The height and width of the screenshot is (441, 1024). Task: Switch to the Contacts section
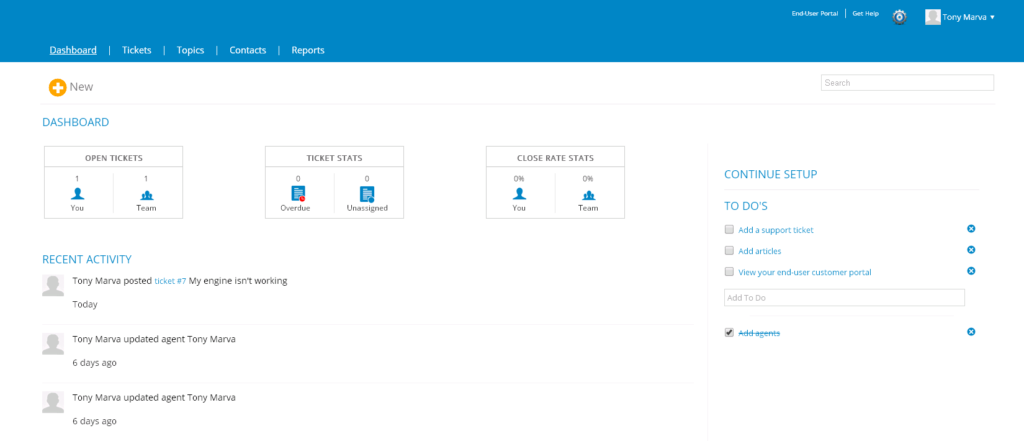248,50
